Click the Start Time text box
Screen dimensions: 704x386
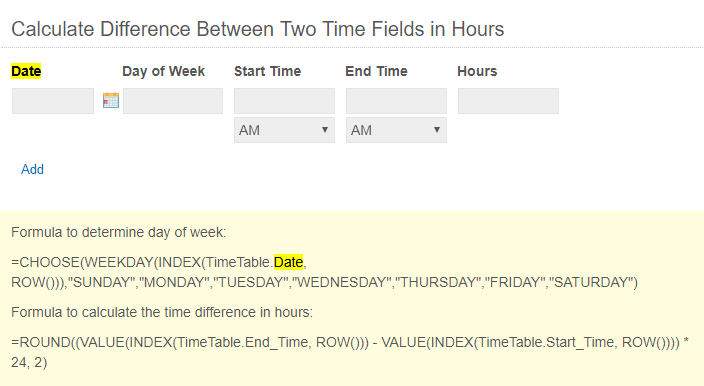point(284,101)
